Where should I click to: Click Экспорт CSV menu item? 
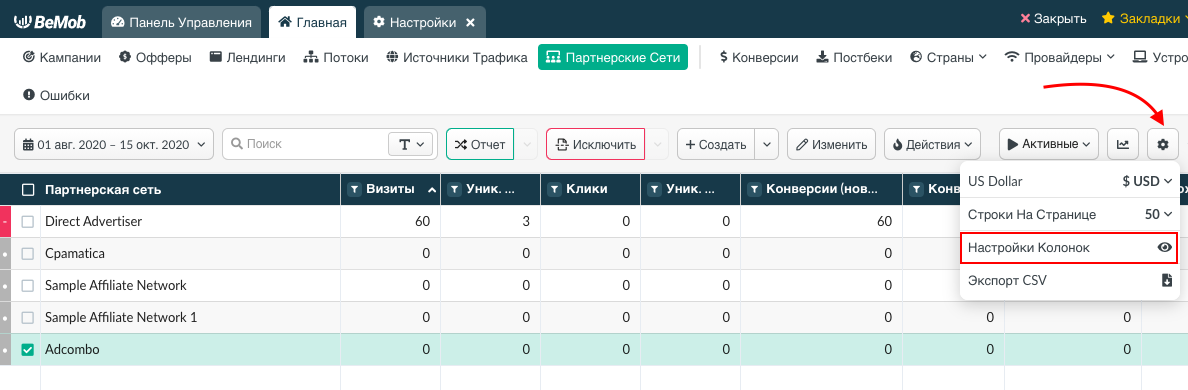pos(1069,281)
